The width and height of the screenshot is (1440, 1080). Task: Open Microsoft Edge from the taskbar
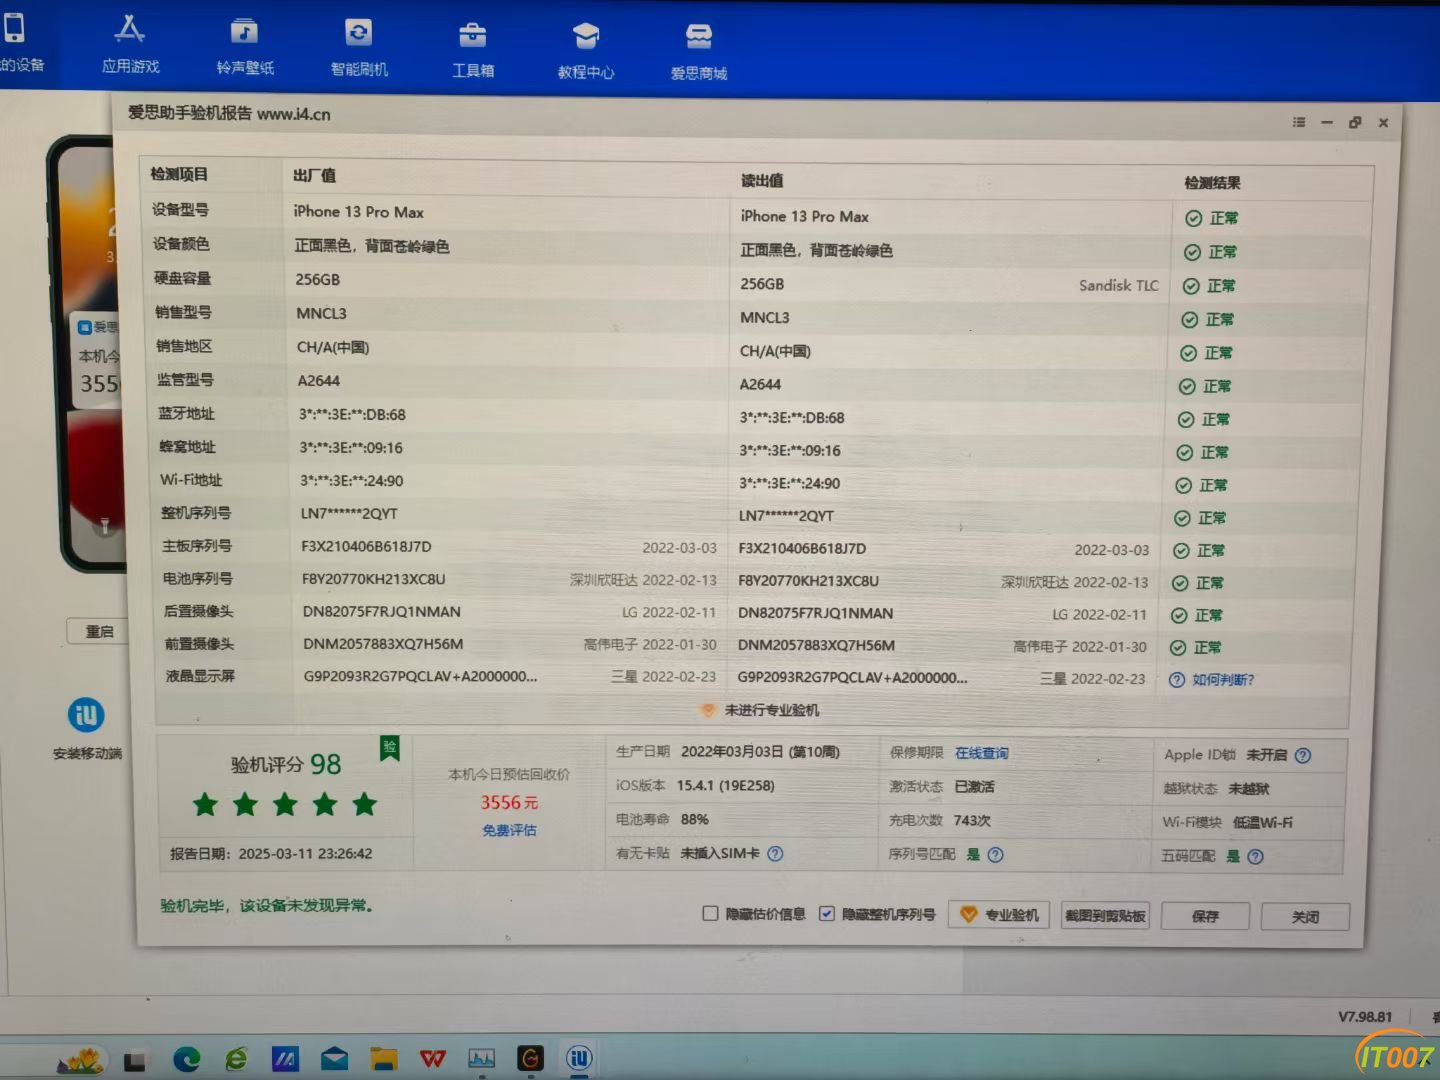coord(186,1058)
